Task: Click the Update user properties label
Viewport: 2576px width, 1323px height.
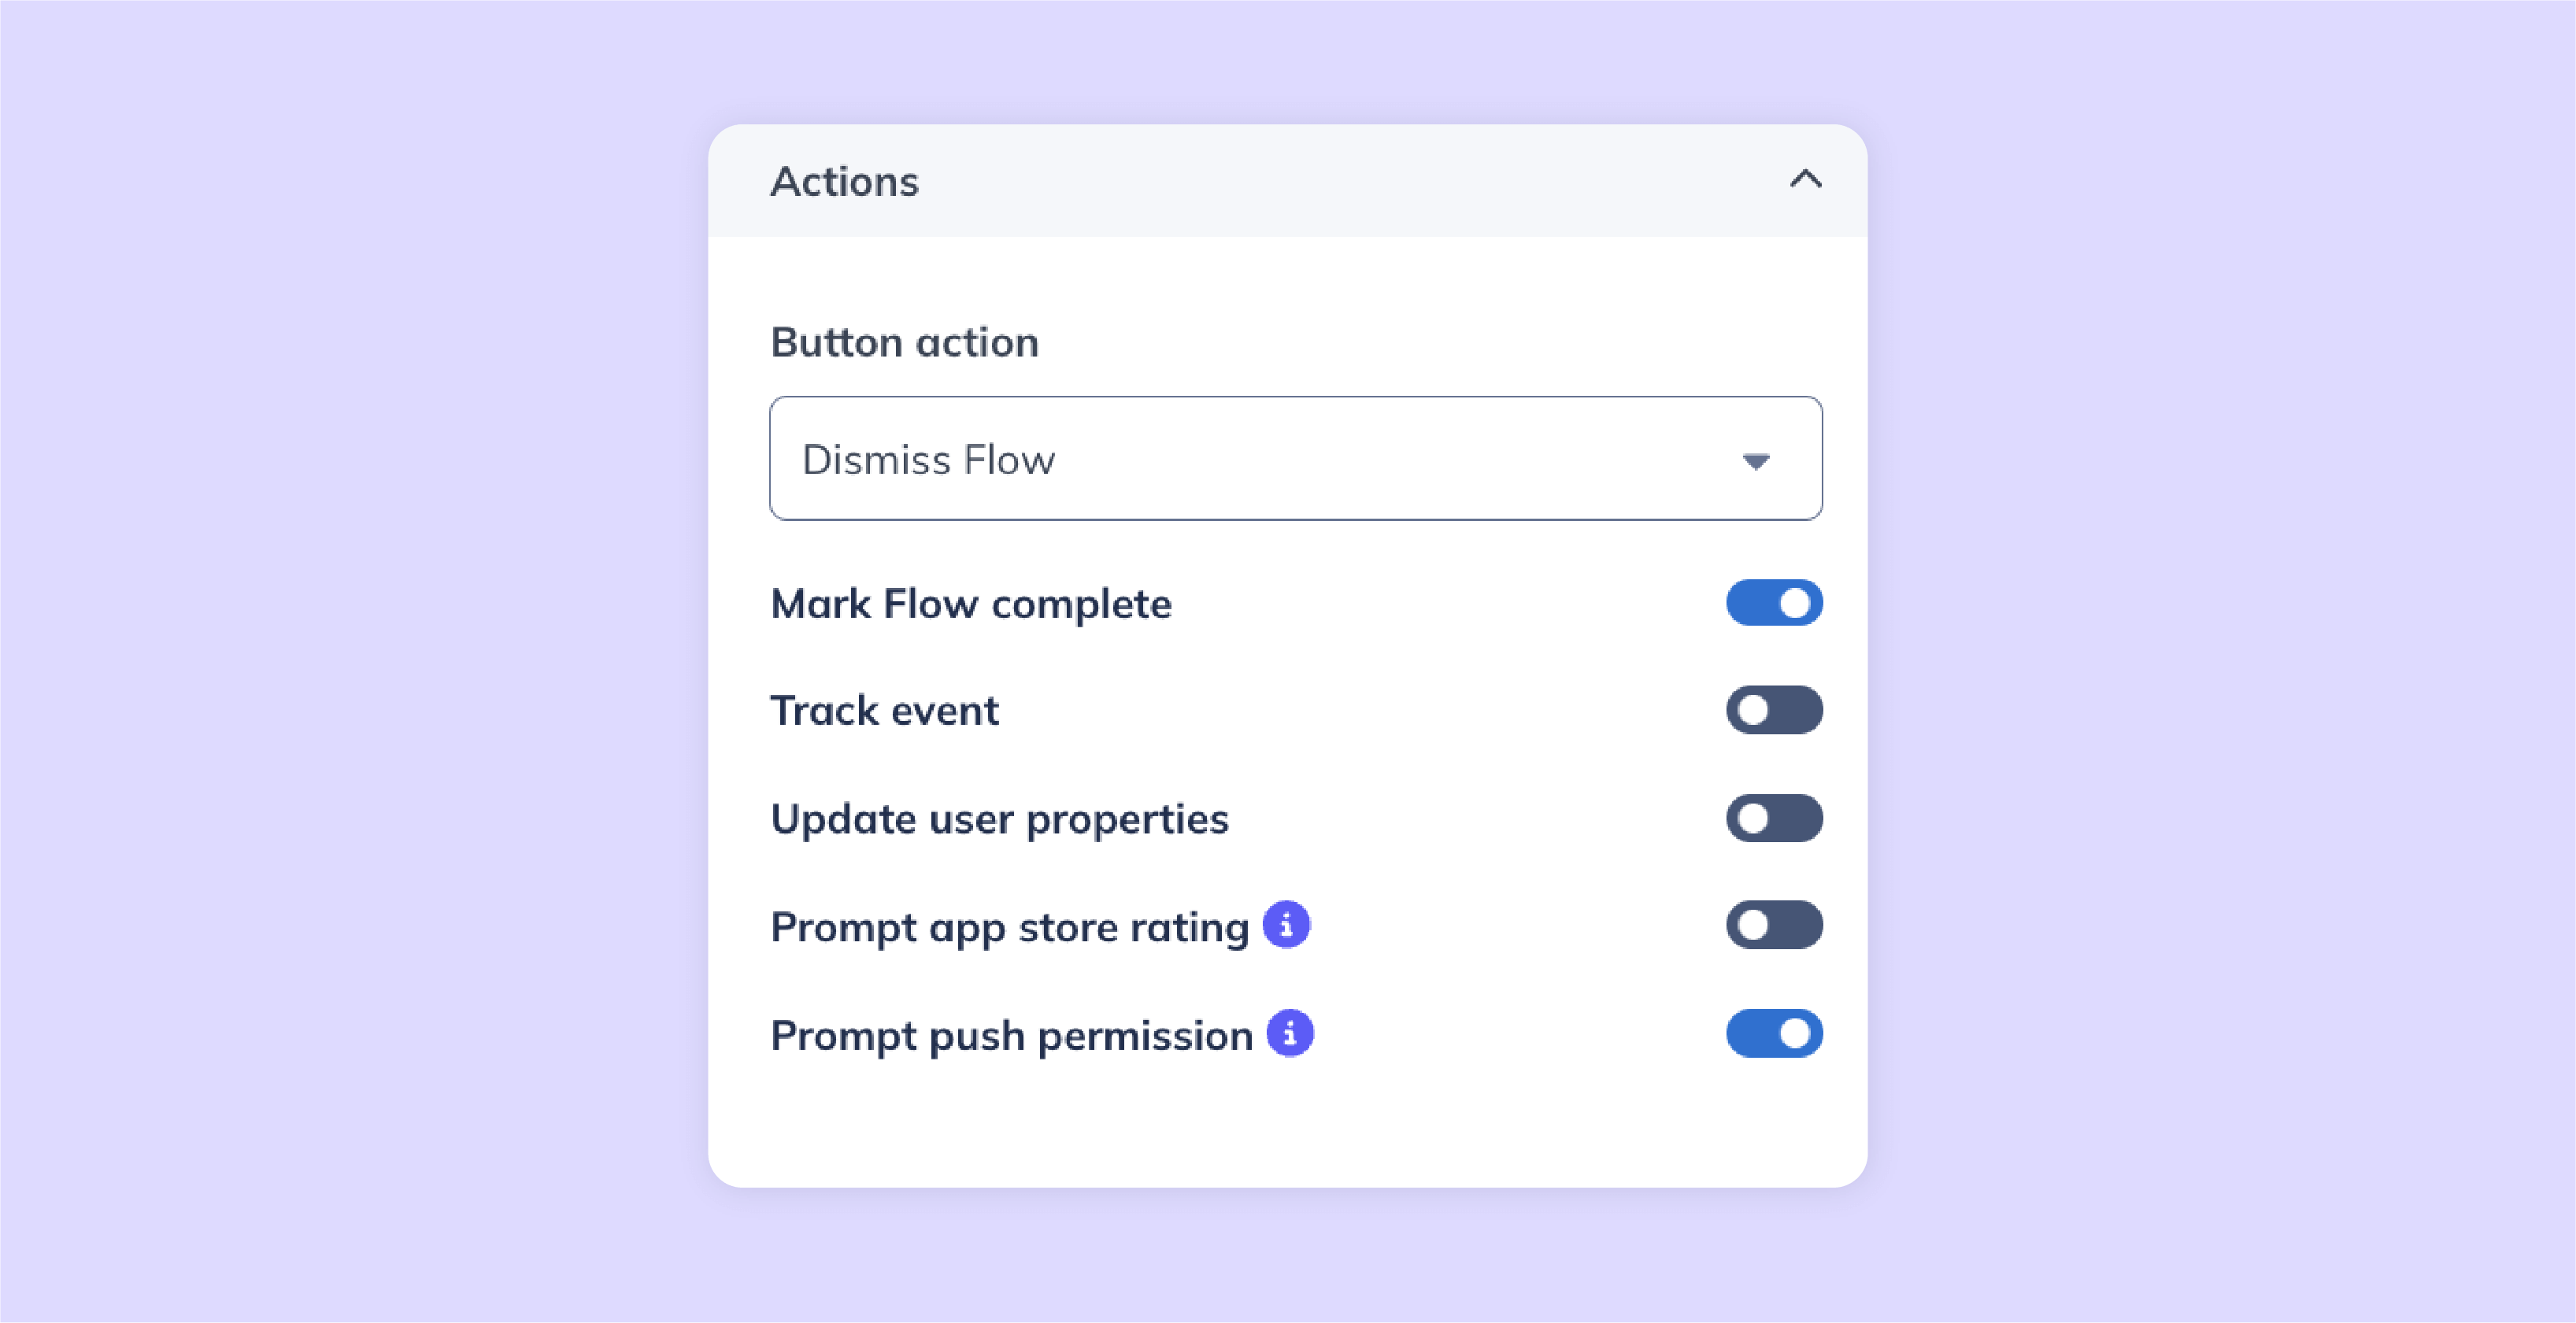Action: click(x=999, y=820)
